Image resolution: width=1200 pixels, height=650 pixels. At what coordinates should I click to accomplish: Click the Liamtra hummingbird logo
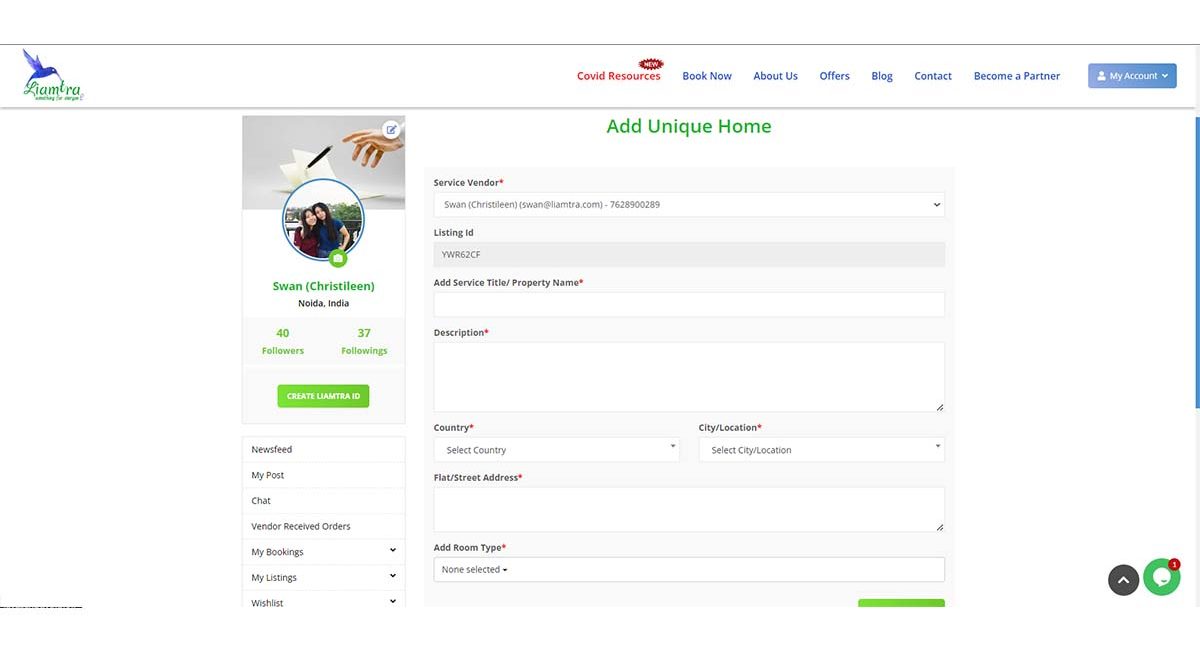53,75
